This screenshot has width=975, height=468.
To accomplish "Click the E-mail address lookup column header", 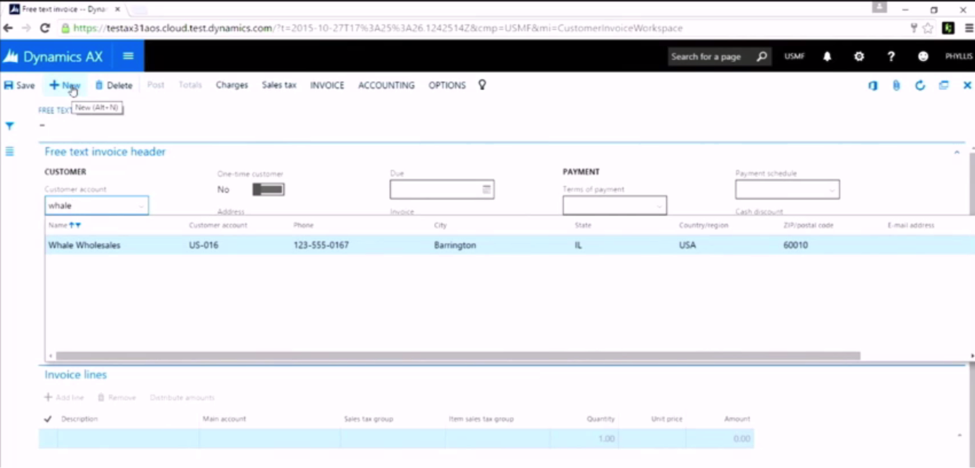I will [x=910, y=225].
